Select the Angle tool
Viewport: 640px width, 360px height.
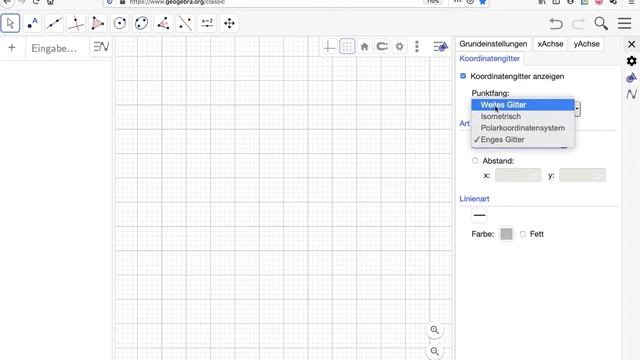pos(163,23)
